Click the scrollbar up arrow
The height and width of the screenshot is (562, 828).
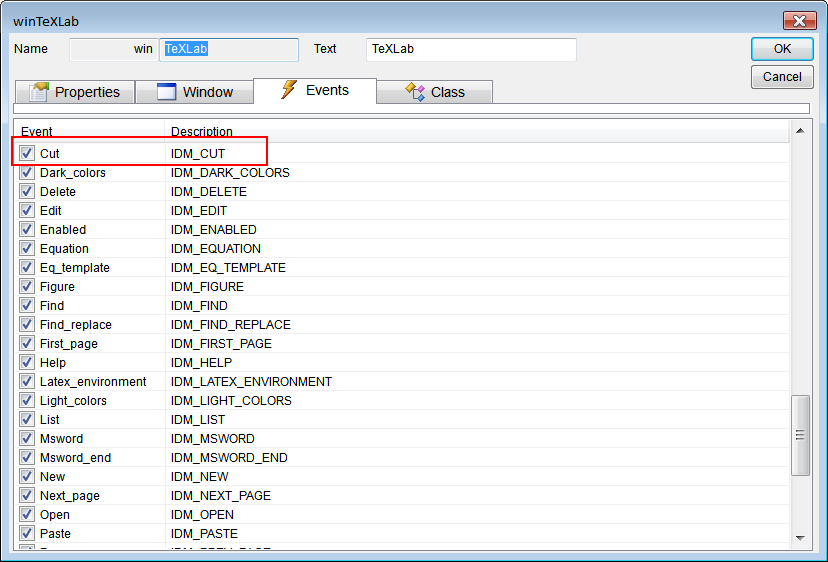coord(800,130)
